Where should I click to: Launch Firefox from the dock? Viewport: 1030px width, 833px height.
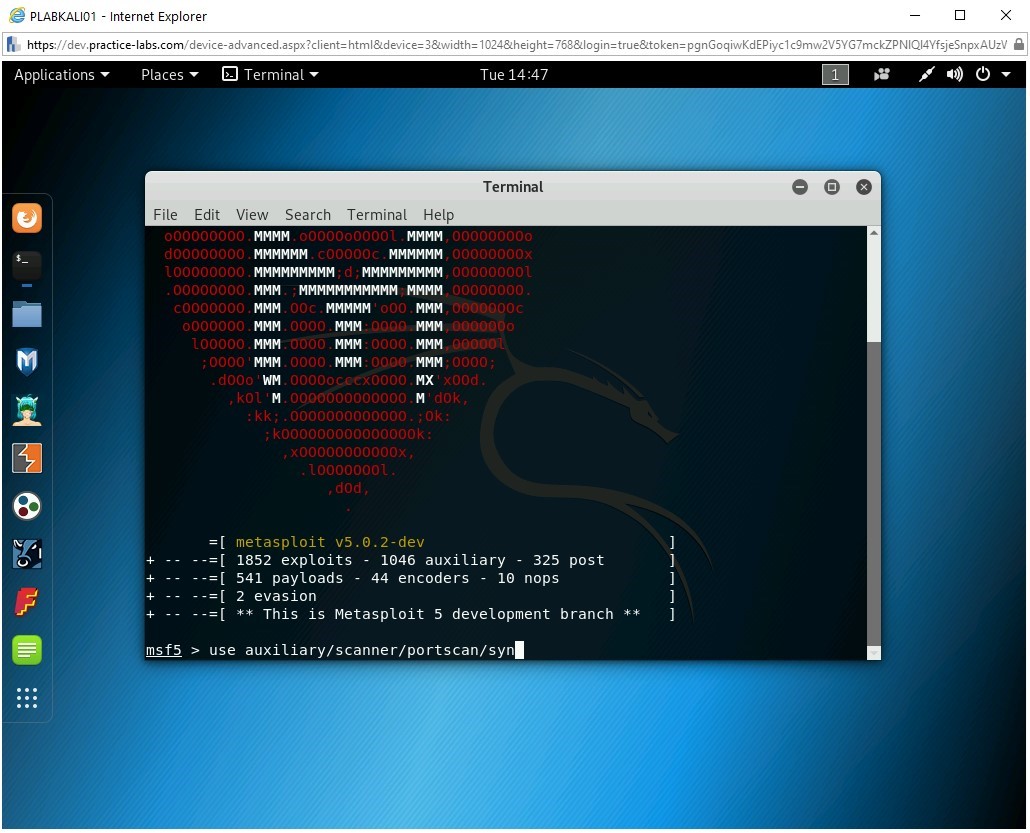click(x=27, y=218)
